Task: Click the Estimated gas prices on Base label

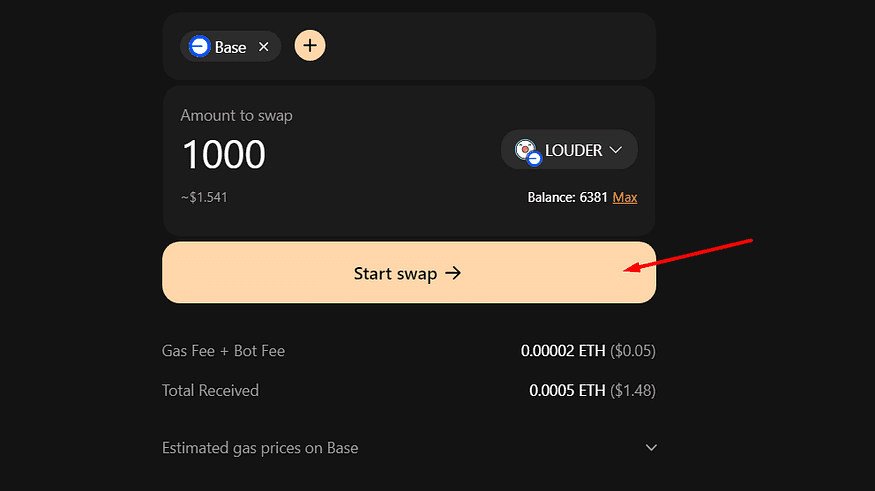Action: 260,448
